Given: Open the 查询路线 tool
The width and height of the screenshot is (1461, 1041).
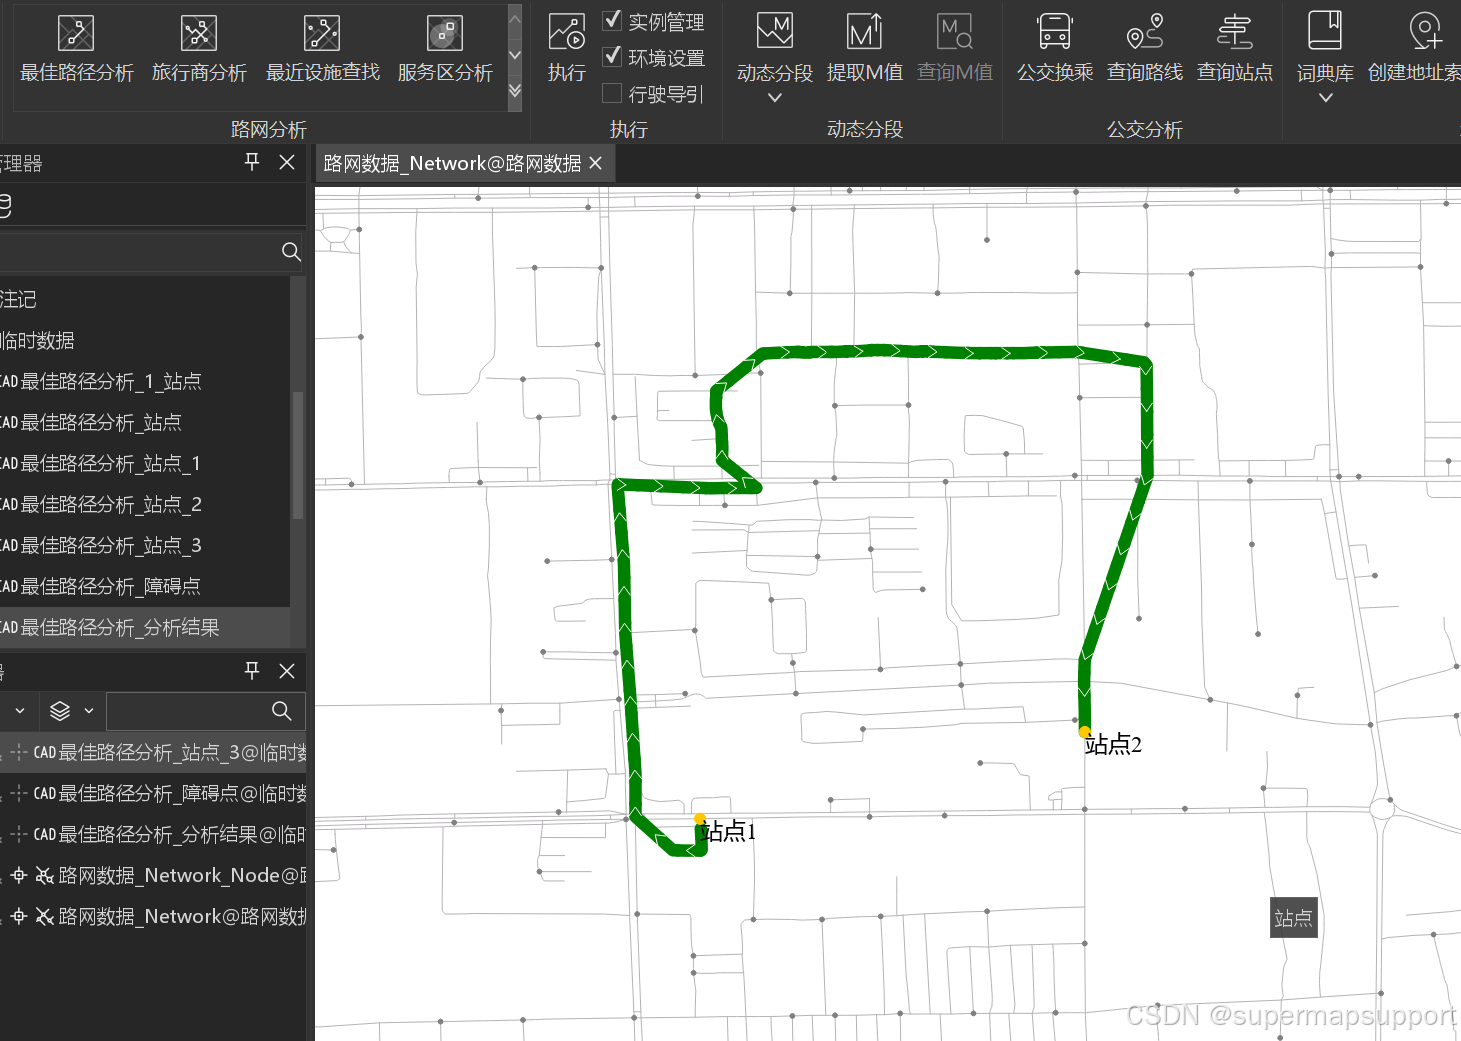Looking at the screenshot, I should tap(1145, 48).
